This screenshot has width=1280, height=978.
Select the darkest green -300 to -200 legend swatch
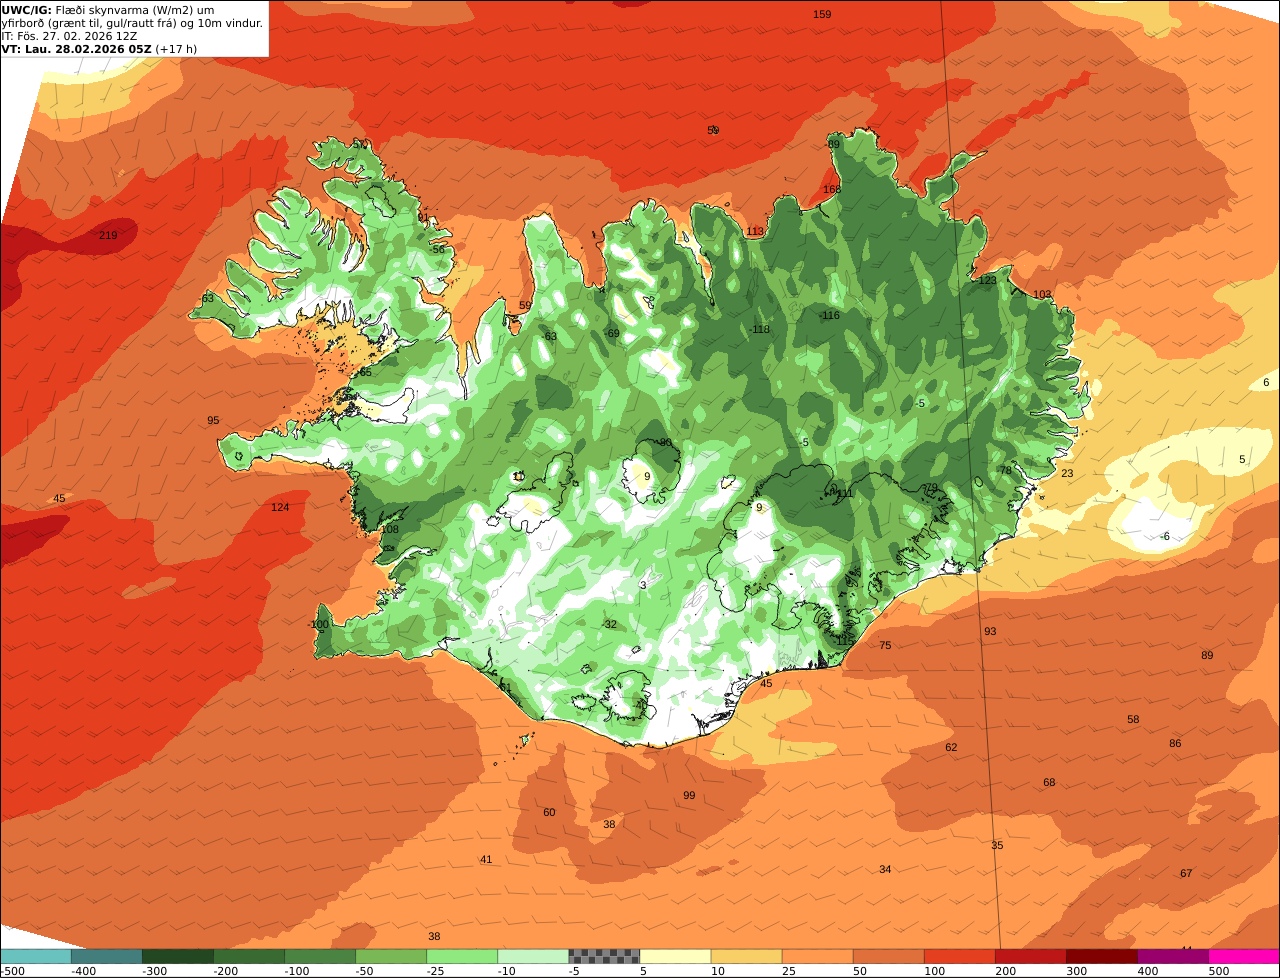pos(178,956)
